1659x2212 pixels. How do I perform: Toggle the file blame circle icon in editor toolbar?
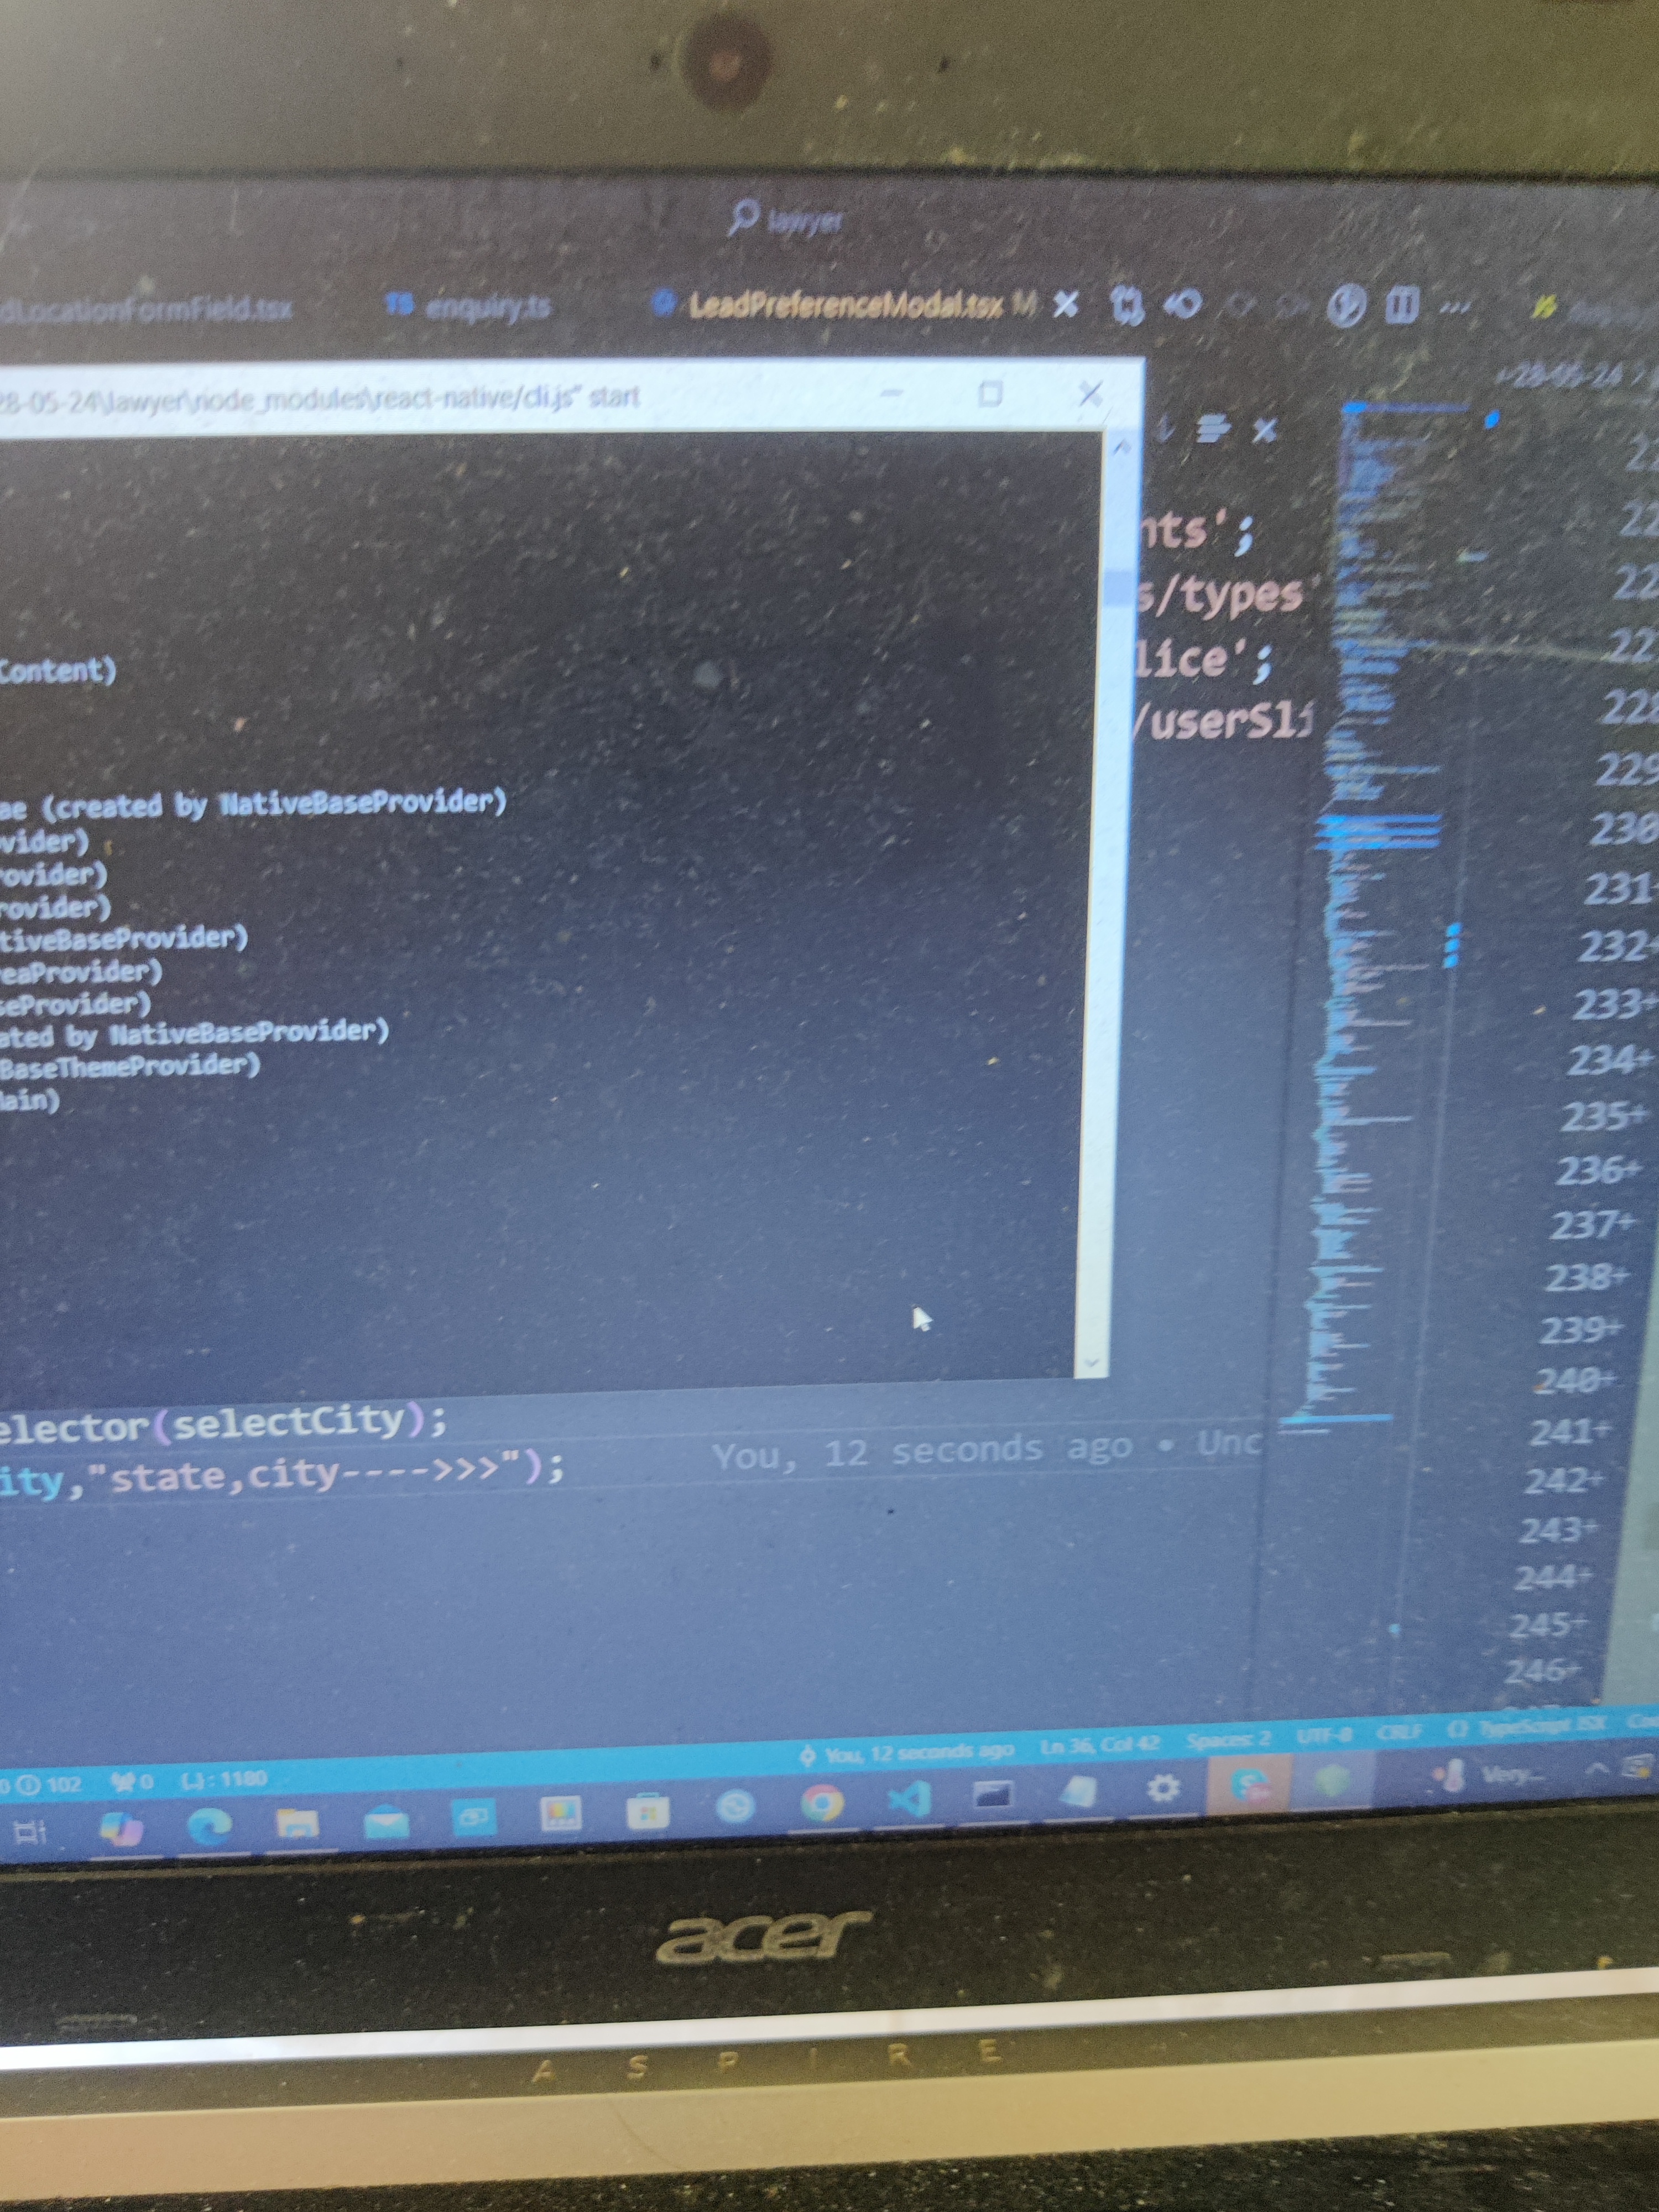[1346, 305]
